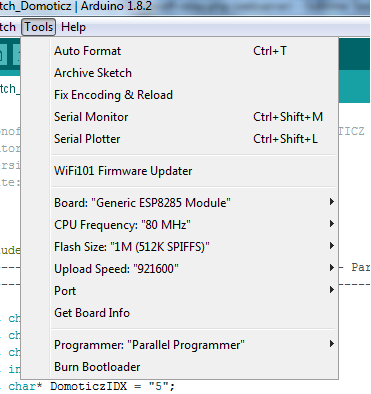This screenshot has width=371, height=394.
Task: Expand the Programmer submenu arrow
Action: 331,344
